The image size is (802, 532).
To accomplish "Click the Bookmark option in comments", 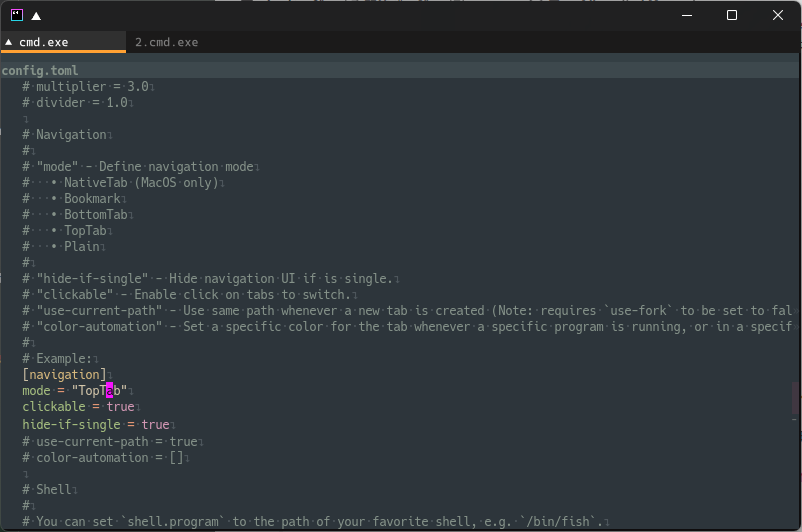I will tap(92, 198).
